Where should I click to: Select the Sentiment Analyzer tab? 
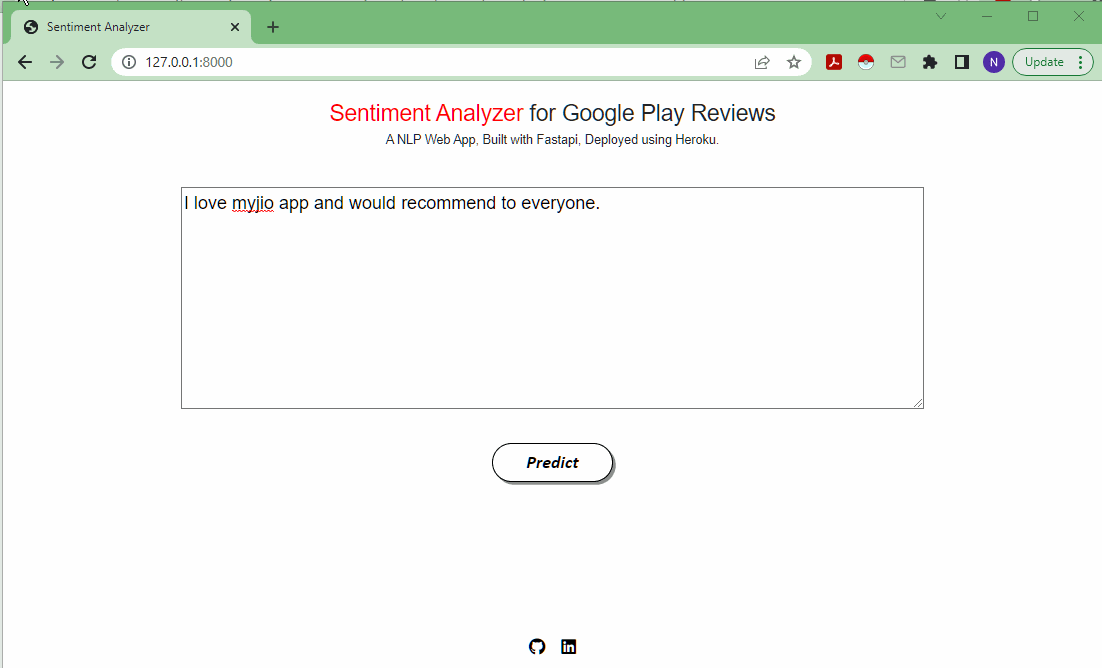pyautogui.click(x=131, y=27)
